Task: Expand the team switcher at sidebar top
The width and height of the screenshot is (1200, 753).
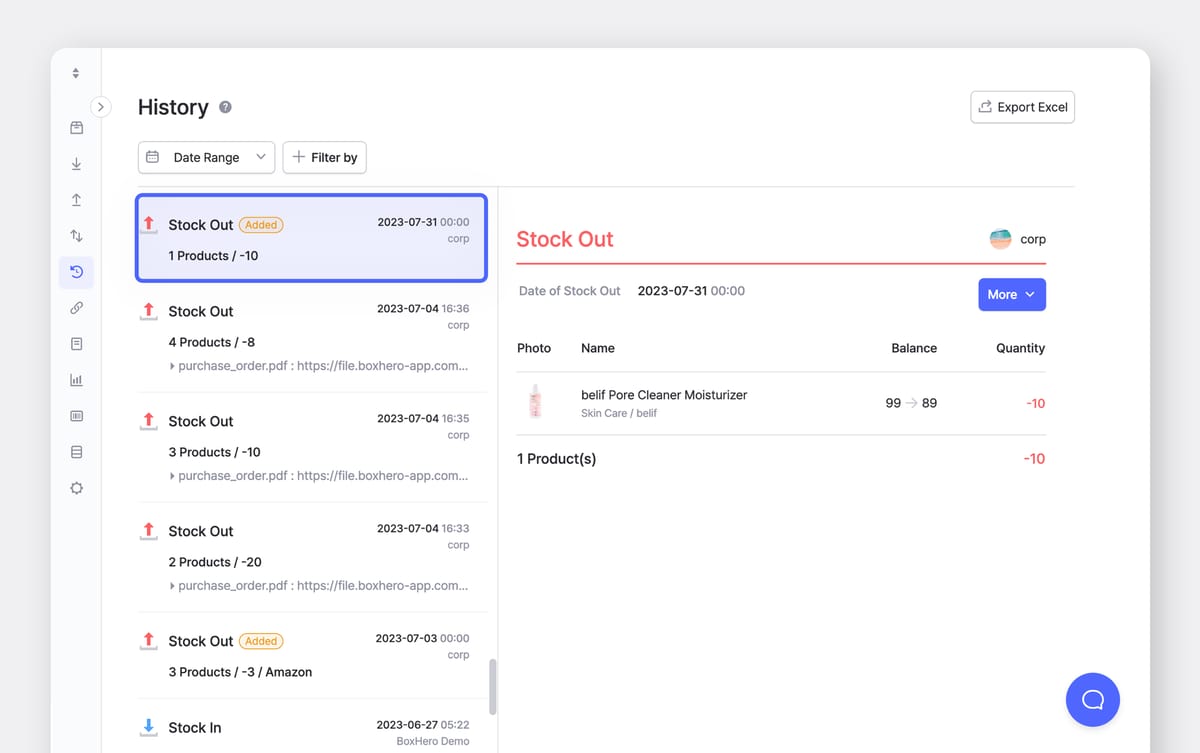Action: 76,74
